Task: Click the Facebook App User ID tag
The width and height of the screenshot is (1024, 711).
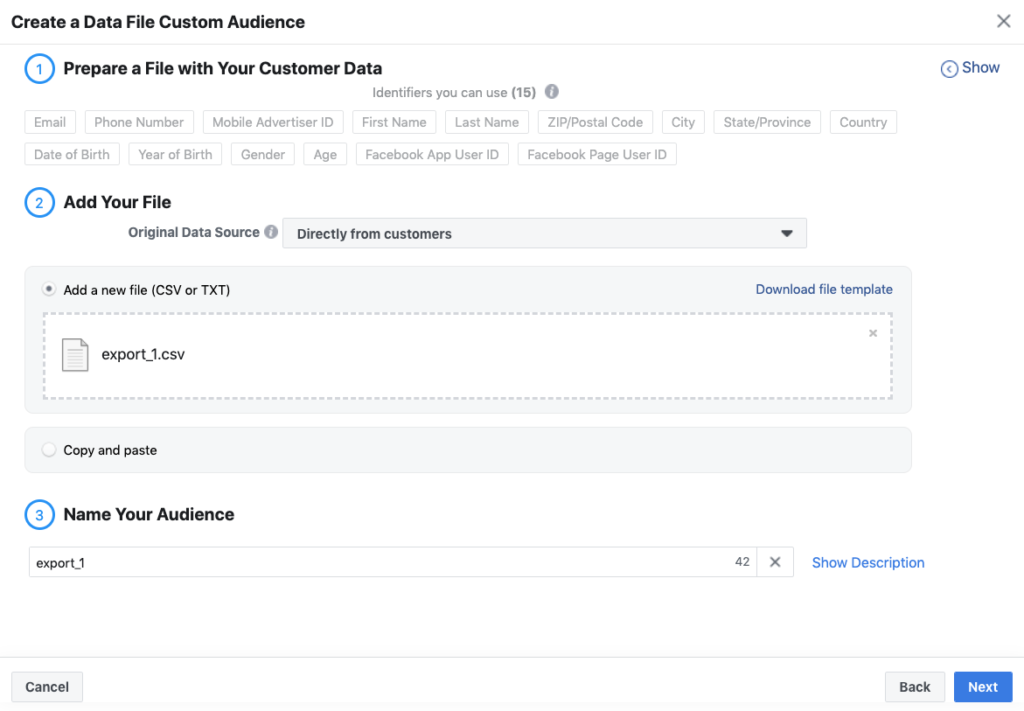Action: click(x=432, y=155)
